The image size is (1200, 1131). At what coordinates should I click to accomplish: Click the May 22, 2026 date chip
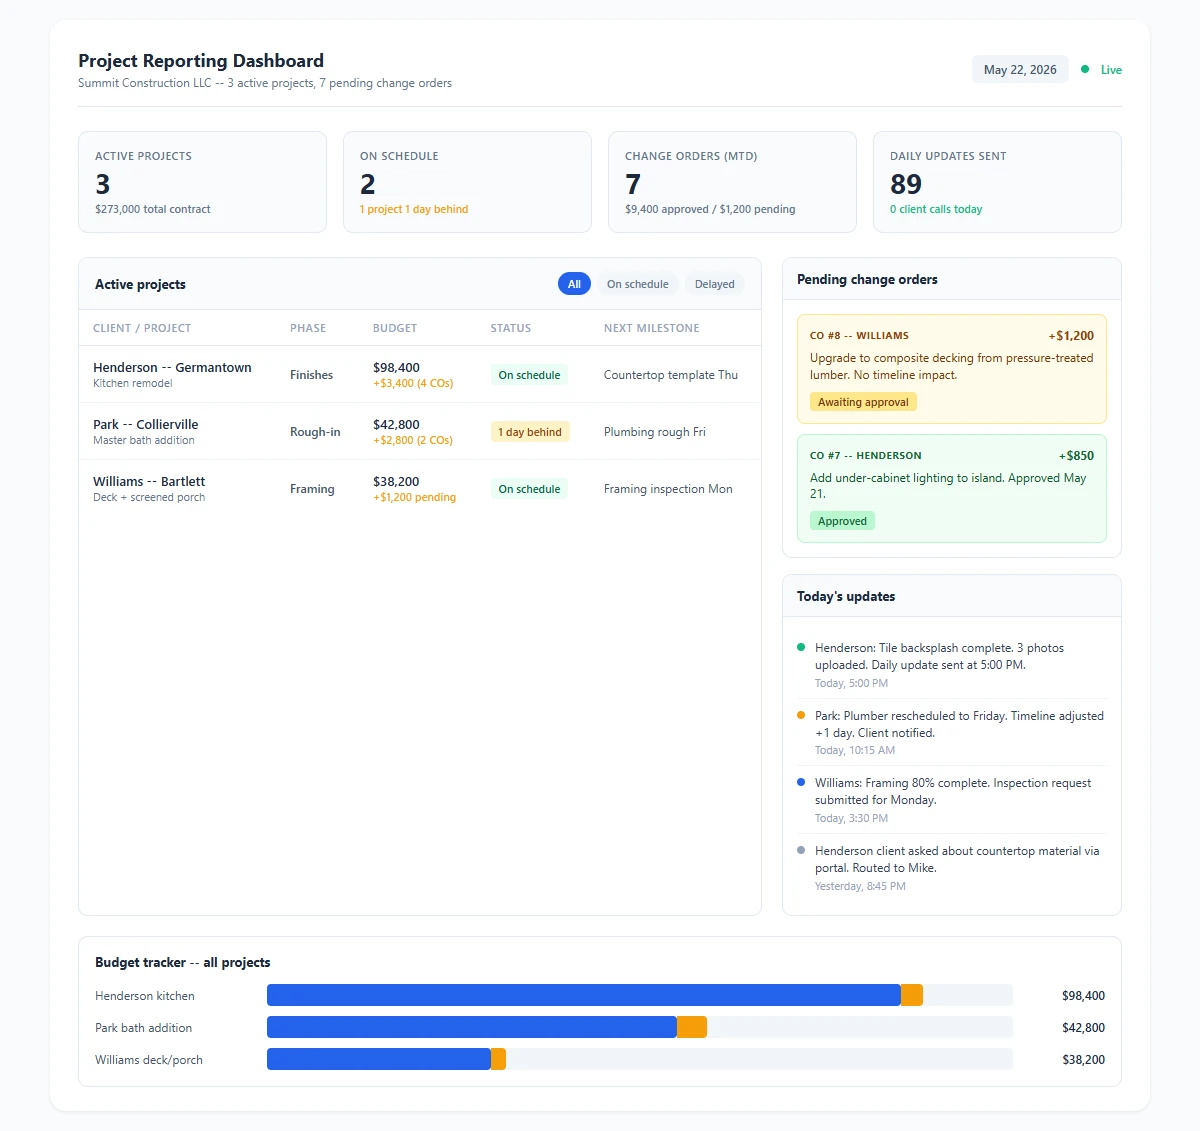pos(1020,70)
